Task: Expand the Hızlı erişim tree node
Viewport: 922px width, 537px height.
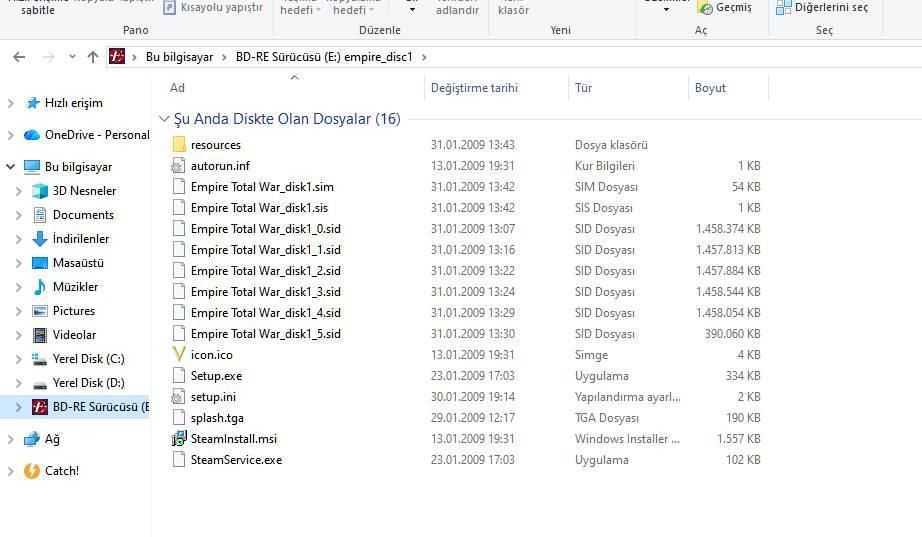Action: [10, 103]
